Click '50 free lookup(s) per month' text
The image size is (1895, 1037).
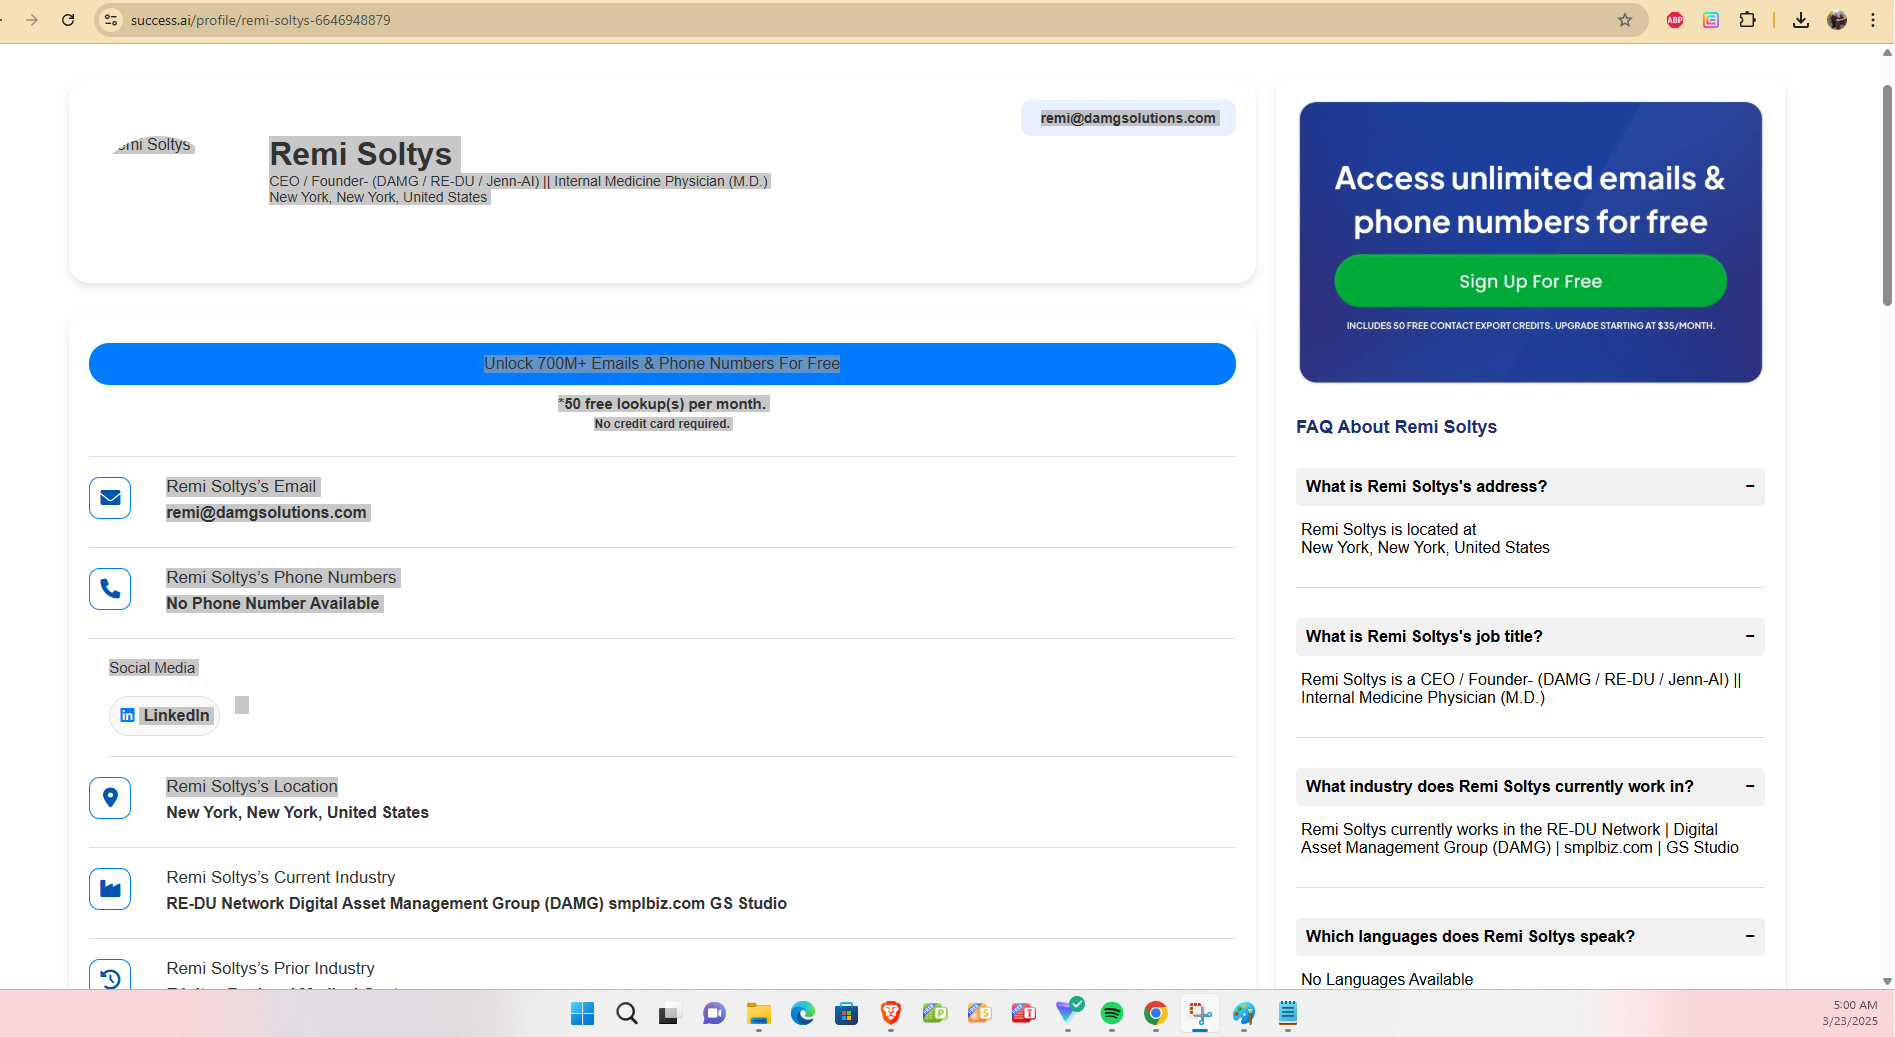(662, 404)
